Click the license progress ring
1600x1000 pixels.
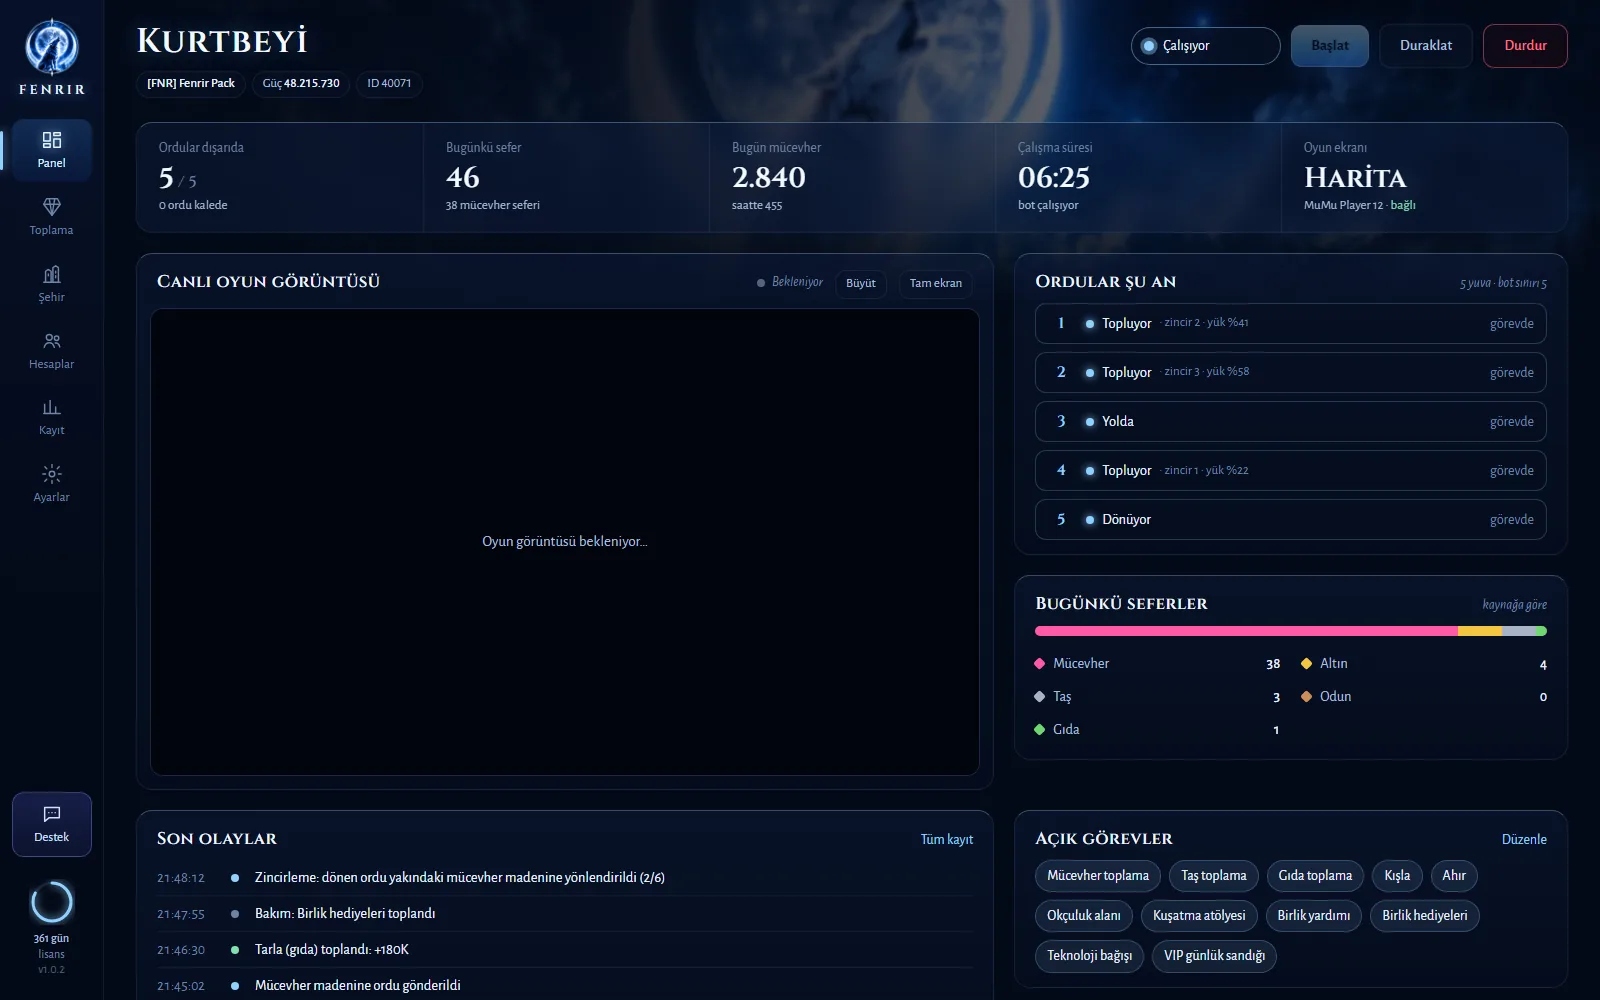[52, 903]
